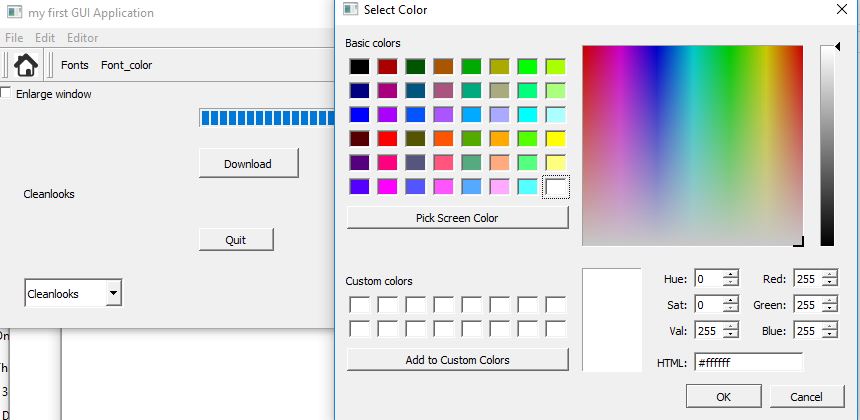Click Pick Screen Color button
The height and width of the screenshot is (420, 860).
(x=457, y=218)
